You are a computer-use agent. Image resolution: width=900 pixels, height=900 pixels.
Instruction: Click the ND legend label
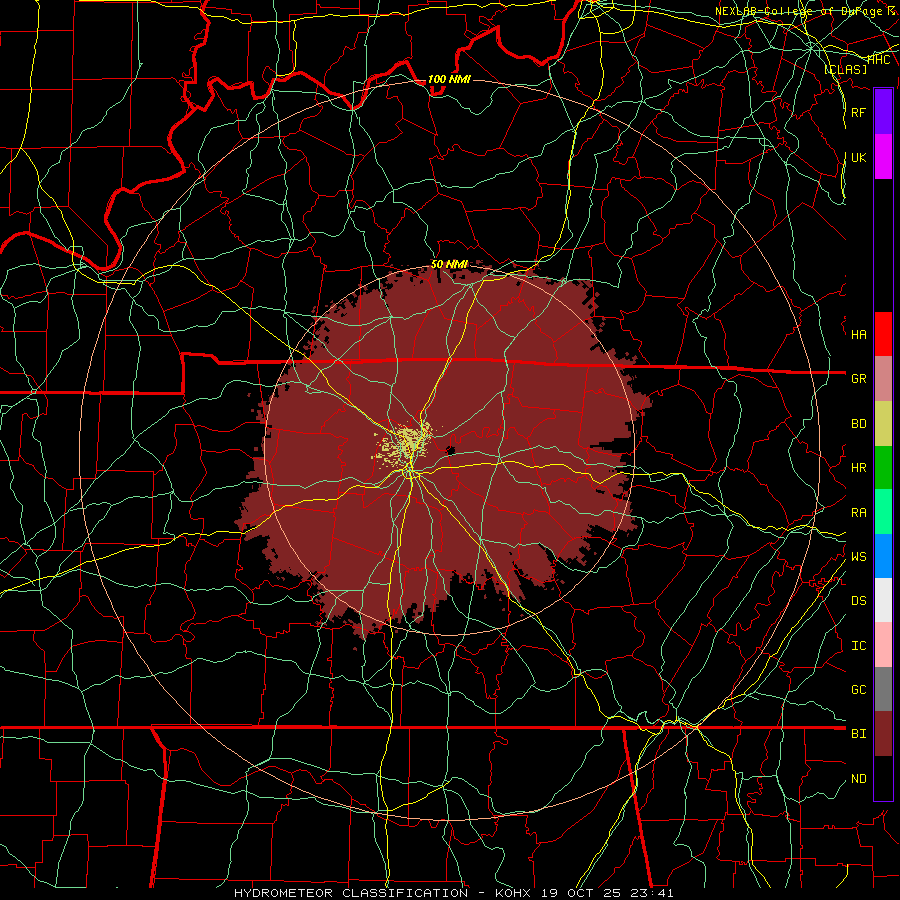pyautogui.click(x=859, y=779)
